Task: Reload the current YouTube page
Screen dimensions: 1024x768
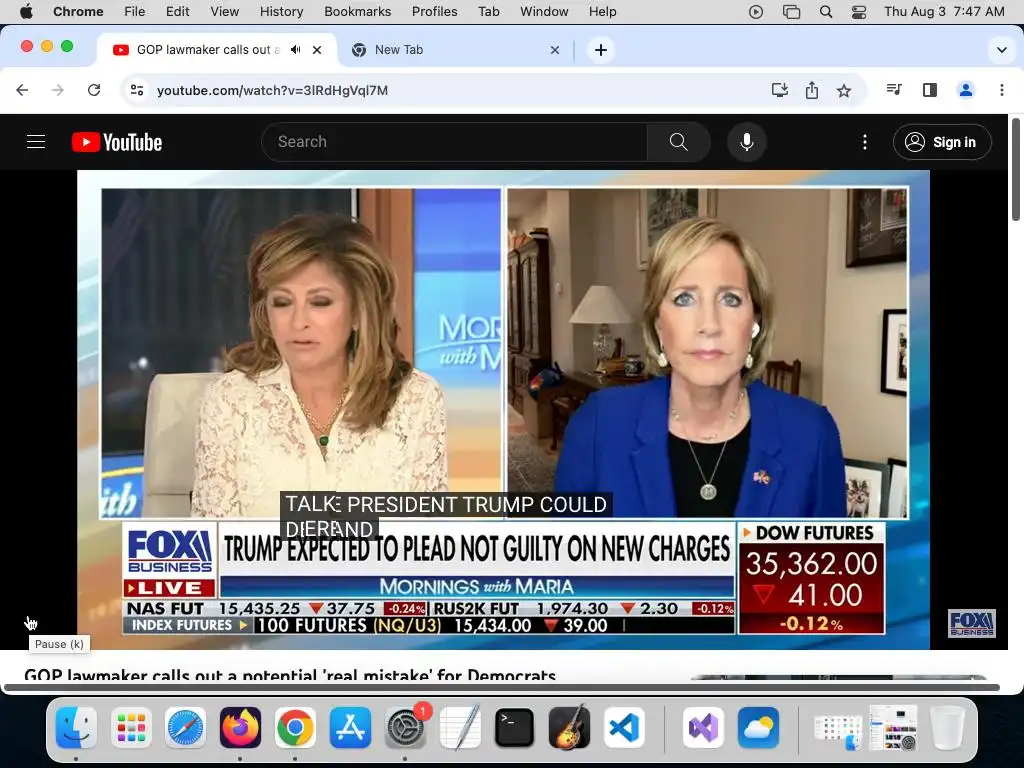Action: click(x=94, y=90)
